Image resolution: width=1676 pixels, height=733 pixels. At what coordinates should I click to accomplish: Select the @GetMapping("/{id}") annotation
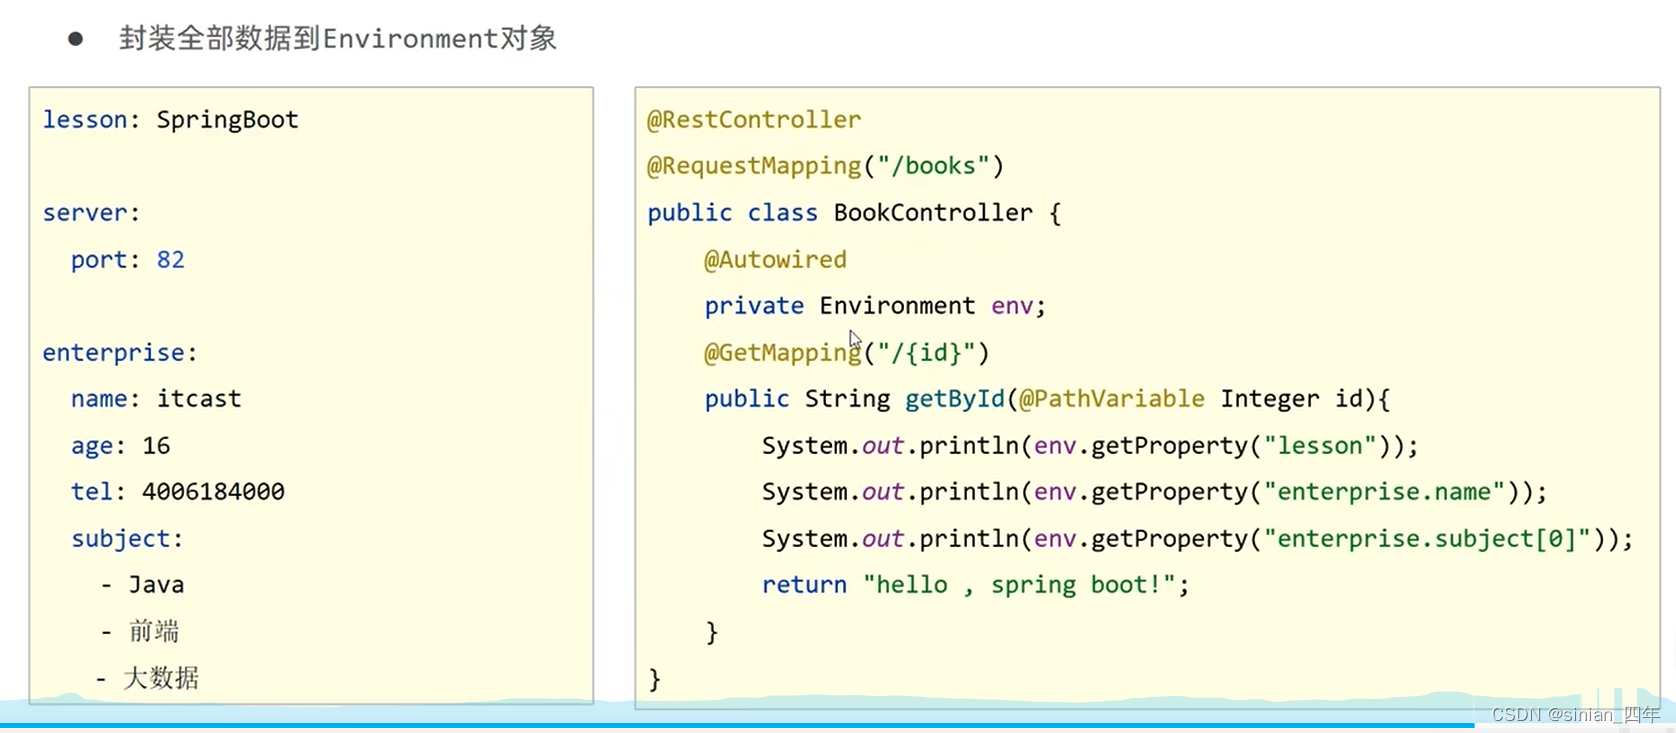[x=846, y=353]
